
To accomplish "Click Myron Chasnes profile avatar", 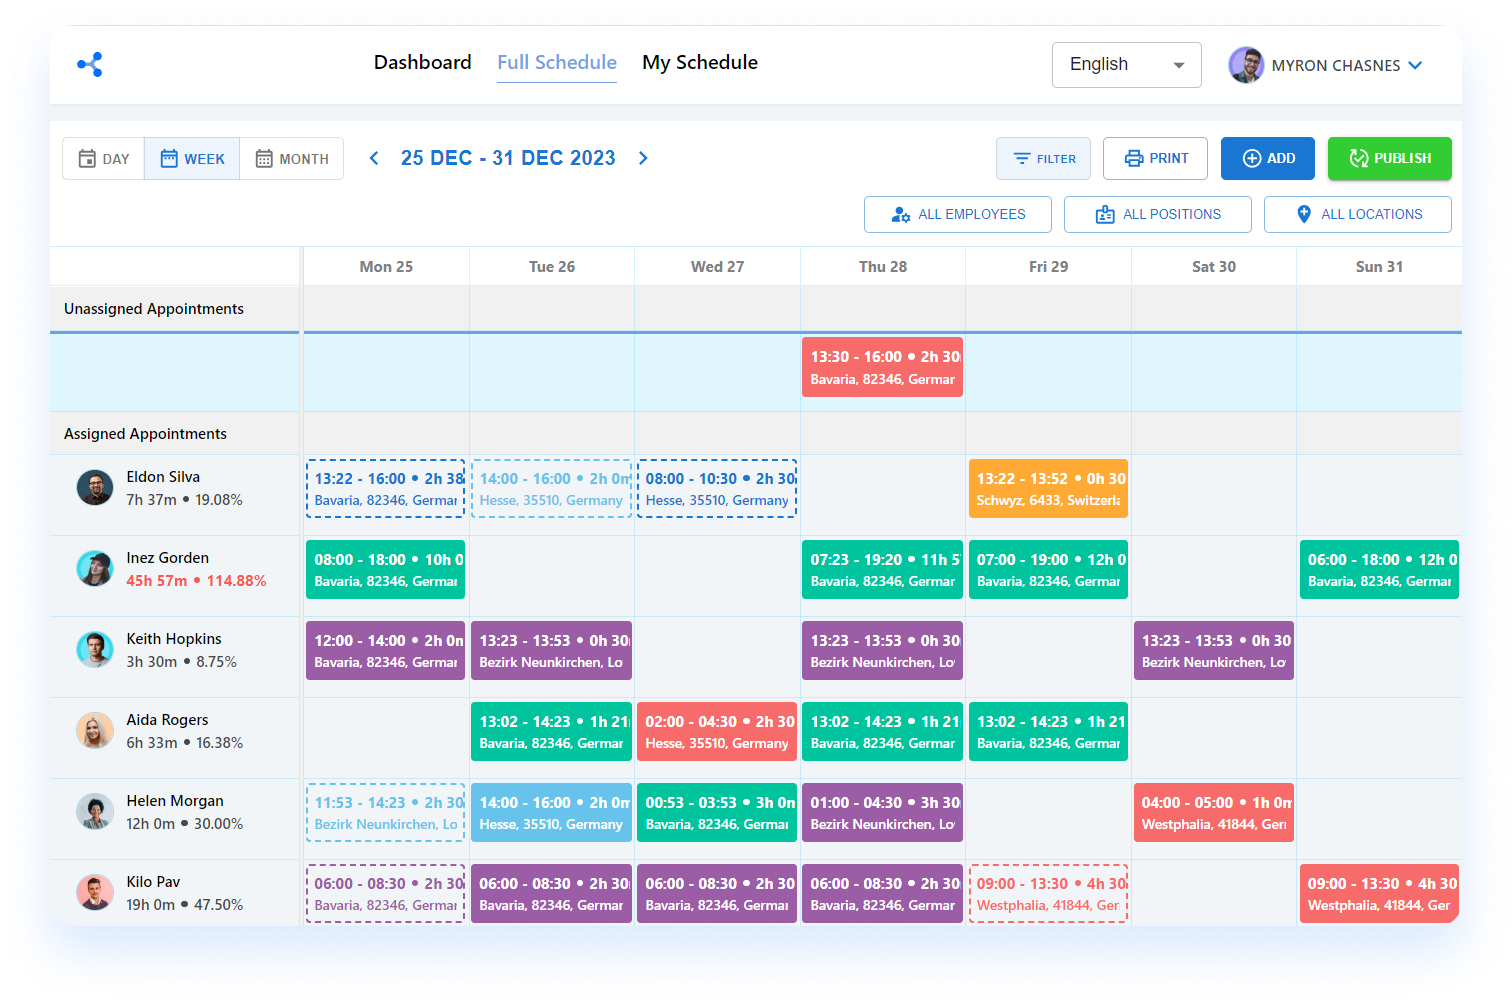I will tap(1246, 65).
